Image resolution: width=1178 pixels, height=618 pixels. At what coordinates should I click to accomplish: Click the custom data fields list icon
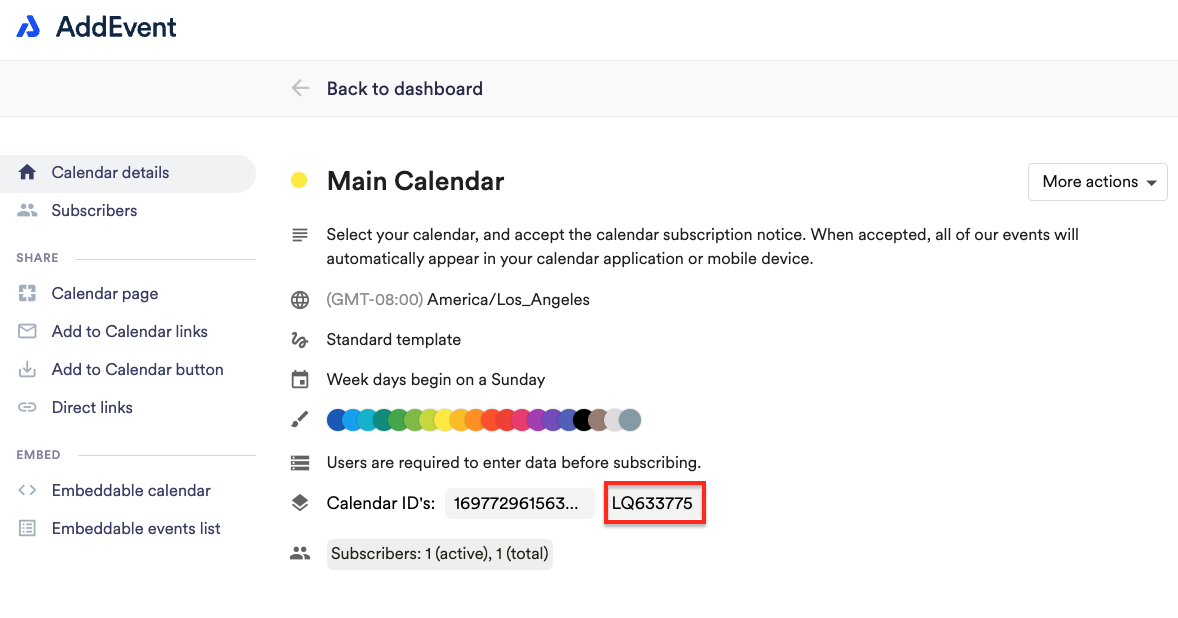pyautogui.click(x=300, y=463)
